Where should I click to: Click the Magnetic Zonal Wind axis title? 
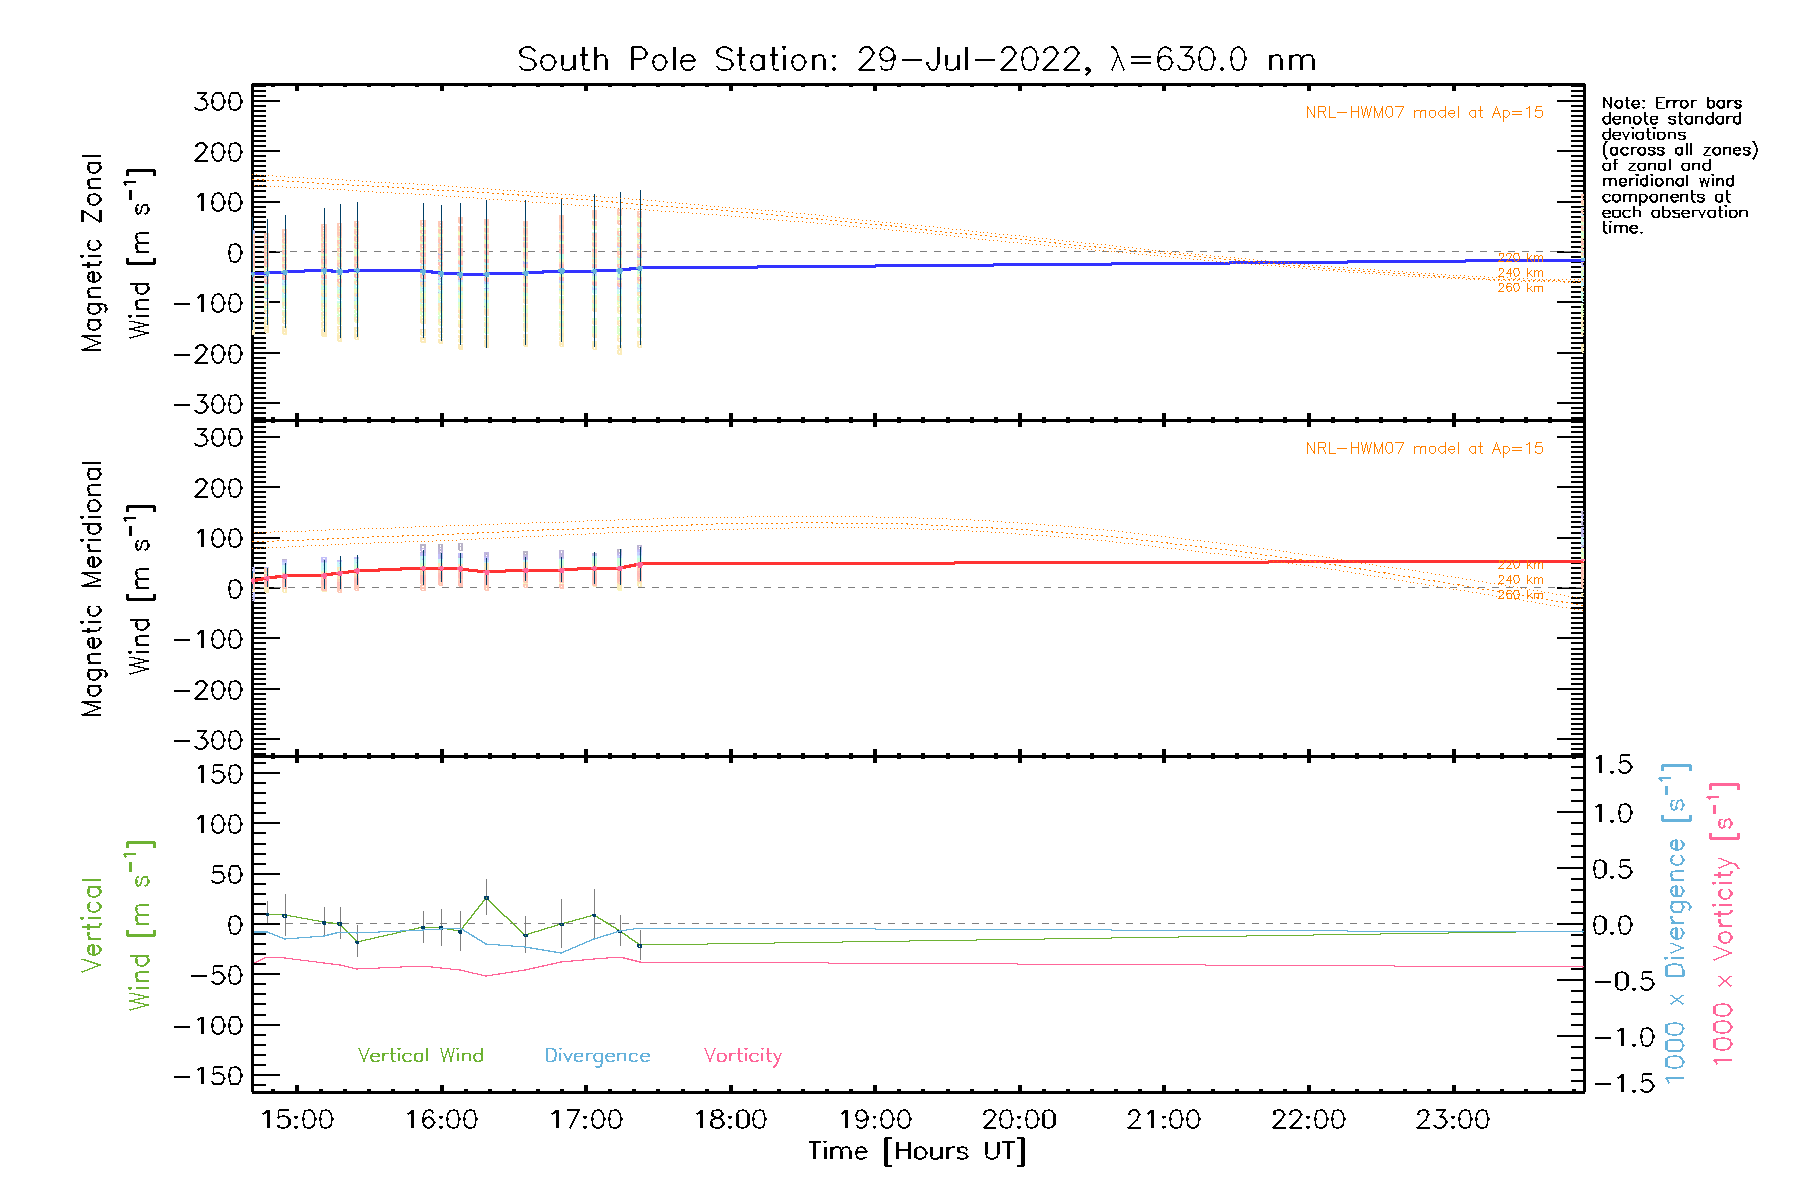click(x=115, y=253)
